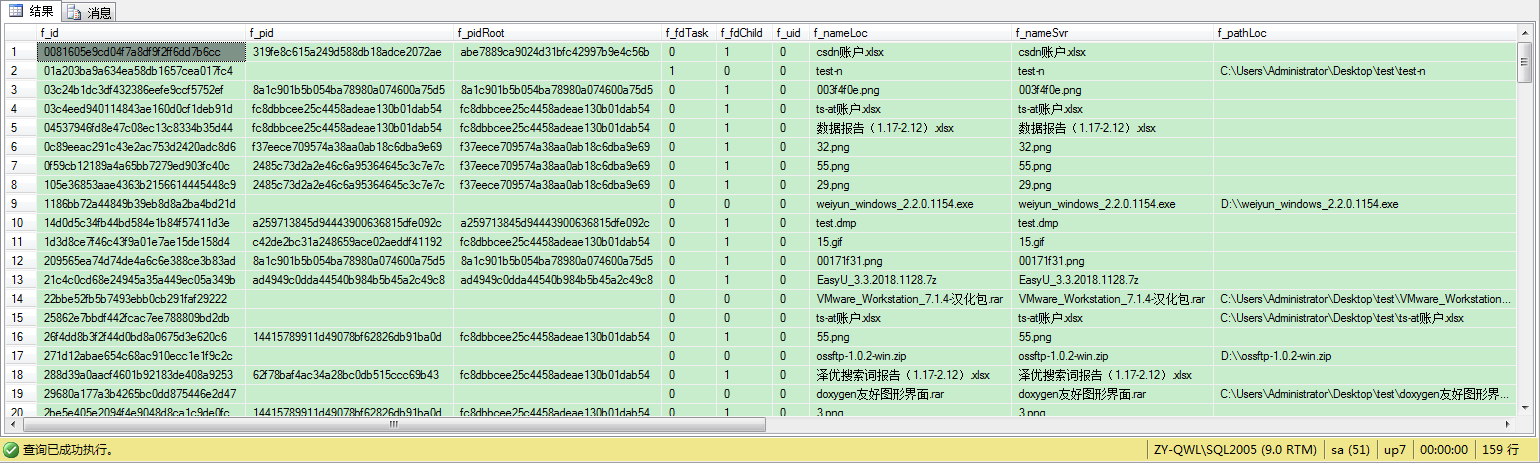Select the f_fdChild column header
This screenshot has width=1540, height=463.
743,33
